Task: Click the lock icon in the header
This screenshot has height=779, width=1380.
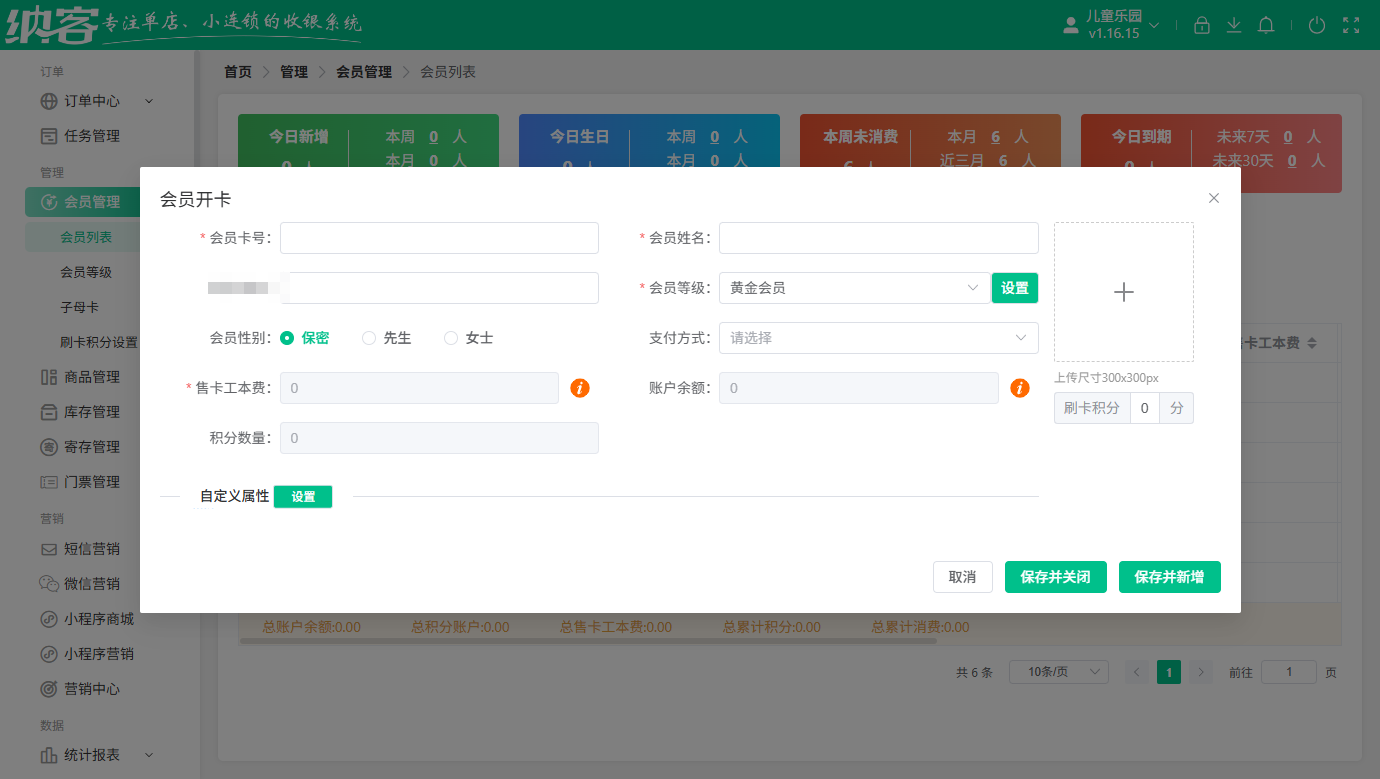Action: (x=1201, y=25)
